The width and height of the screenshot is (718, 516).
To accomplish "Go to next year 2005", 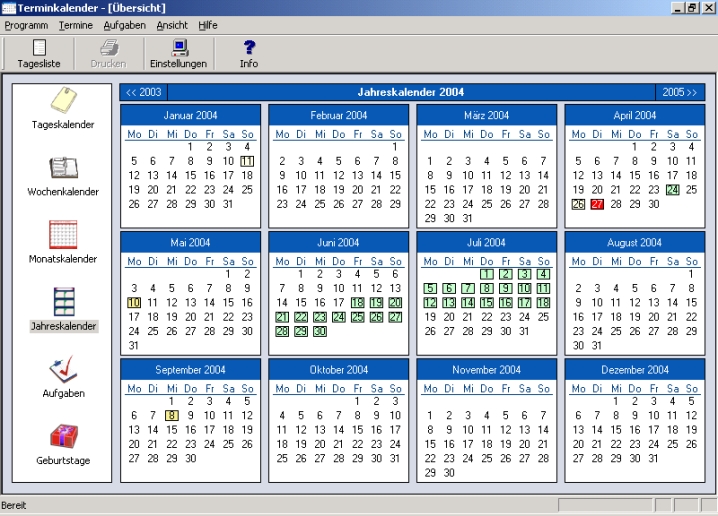I will 680,93.
